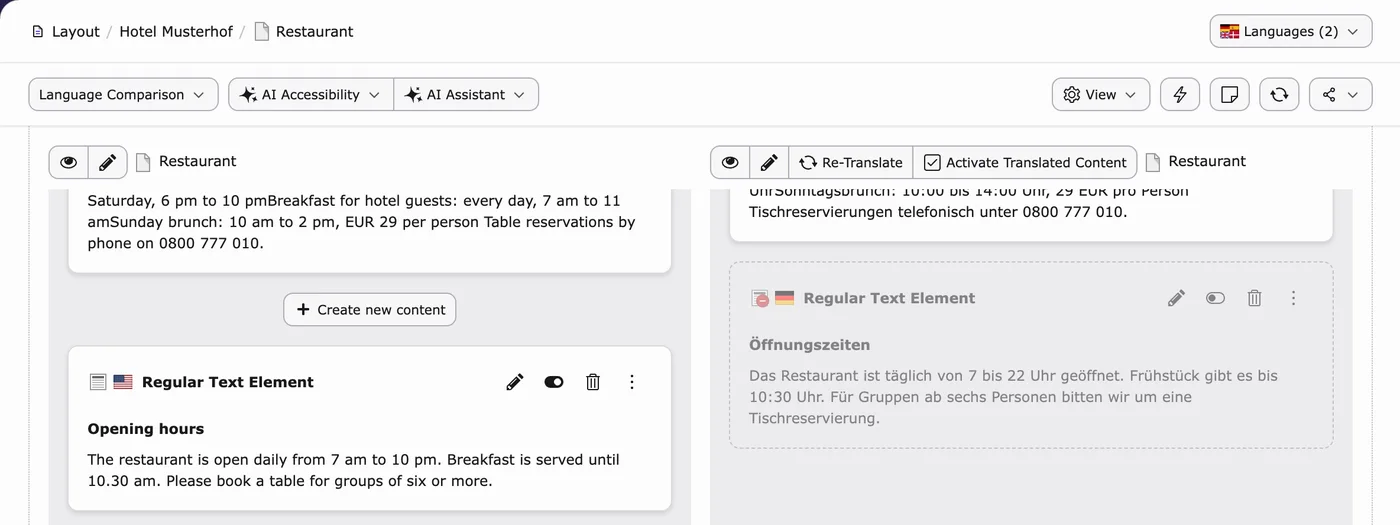Delete the German Regular Text Element

(1254, 298)
